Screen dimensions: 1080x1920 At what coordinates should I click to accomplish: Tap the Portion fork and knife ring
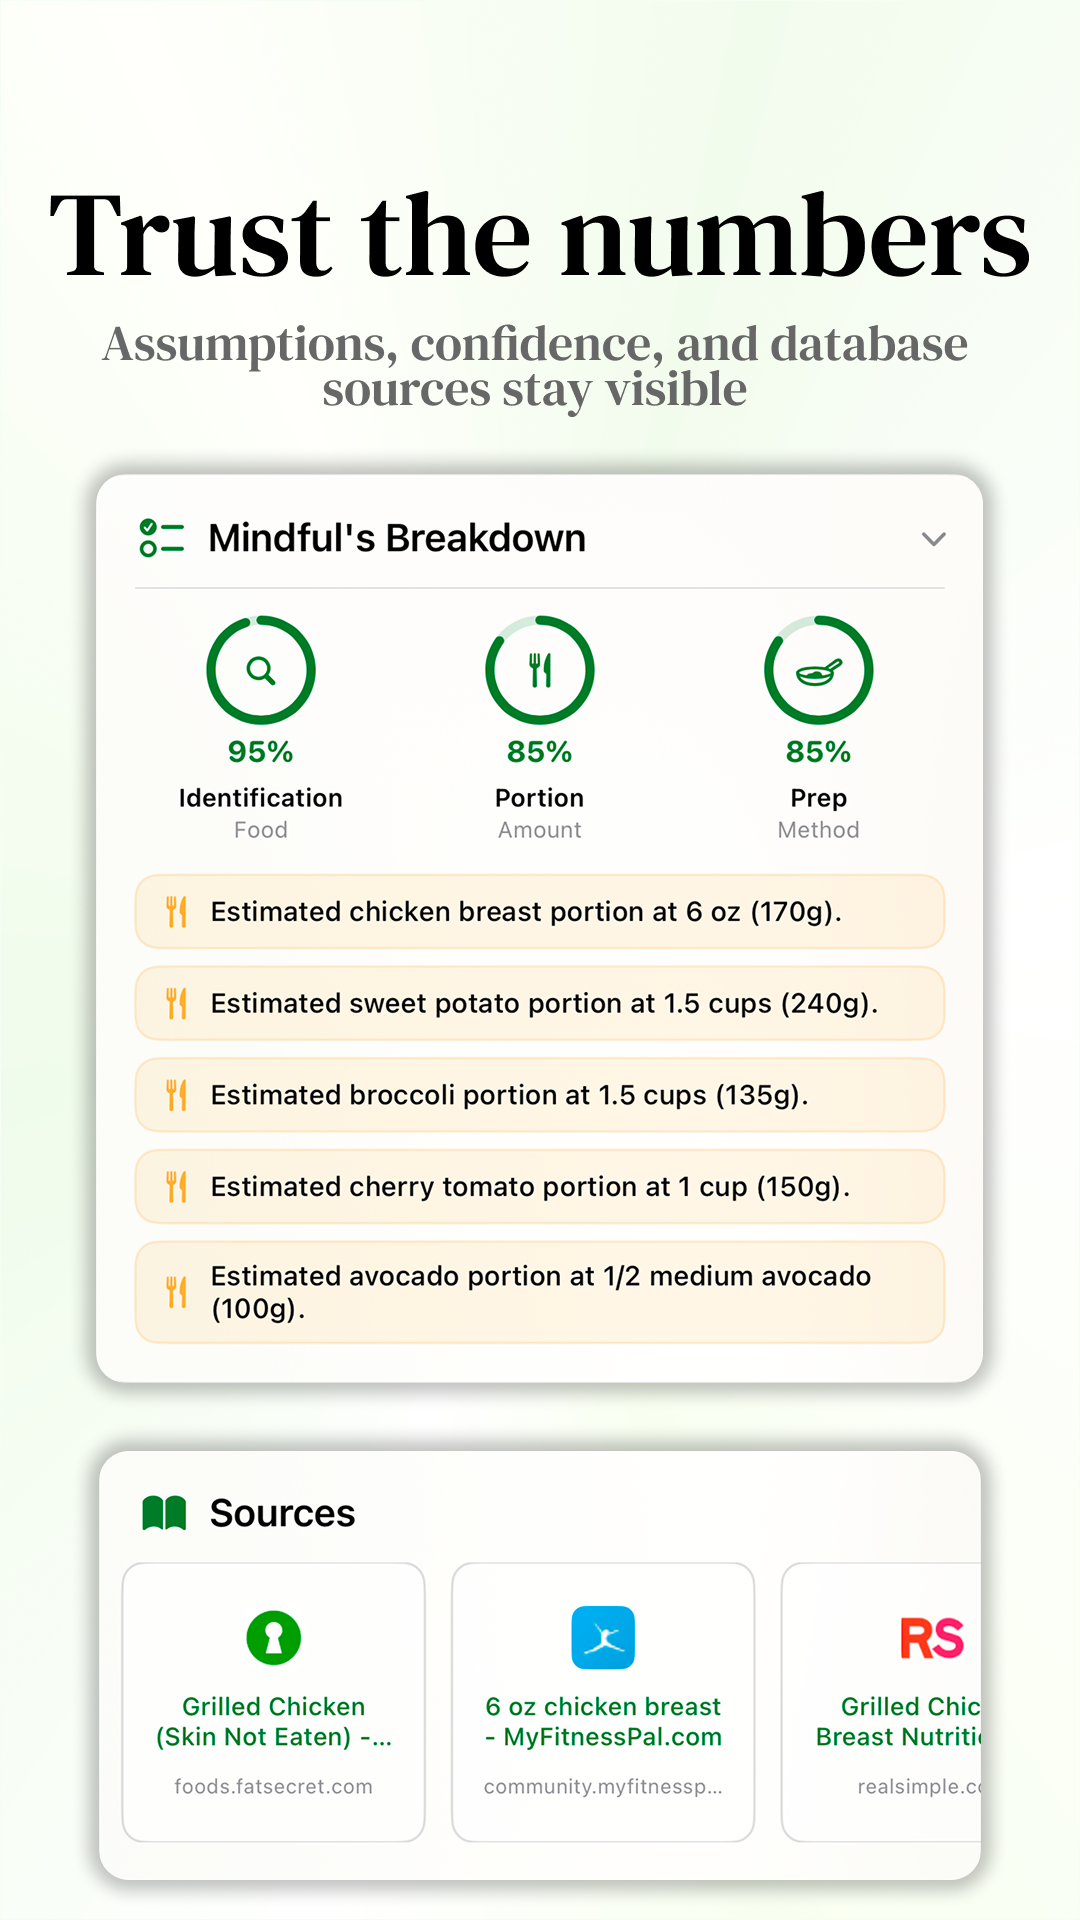coord(540,670)
